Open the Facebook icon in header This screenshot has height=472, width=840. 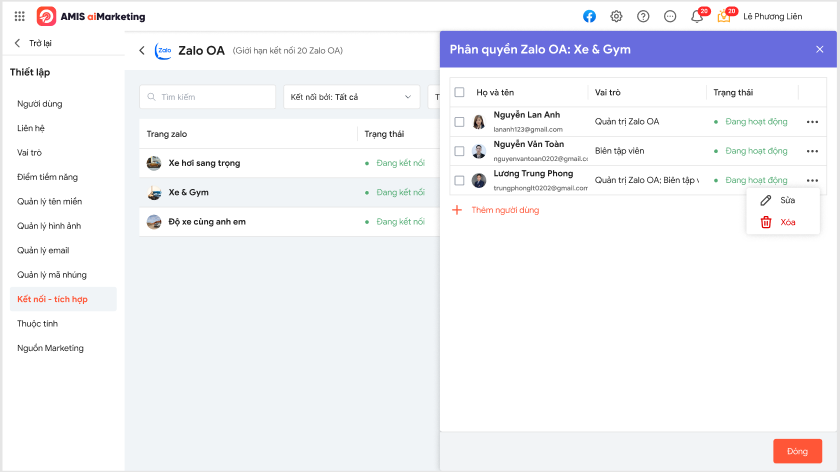[x=589, y=17]
